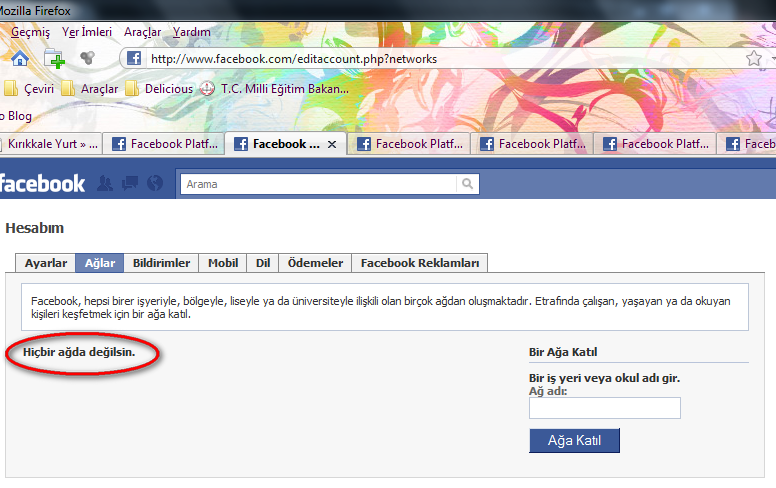Click the Ağa Katıl button
The height and width of the screenshot is (488, 776).
(x=574, y=440)
